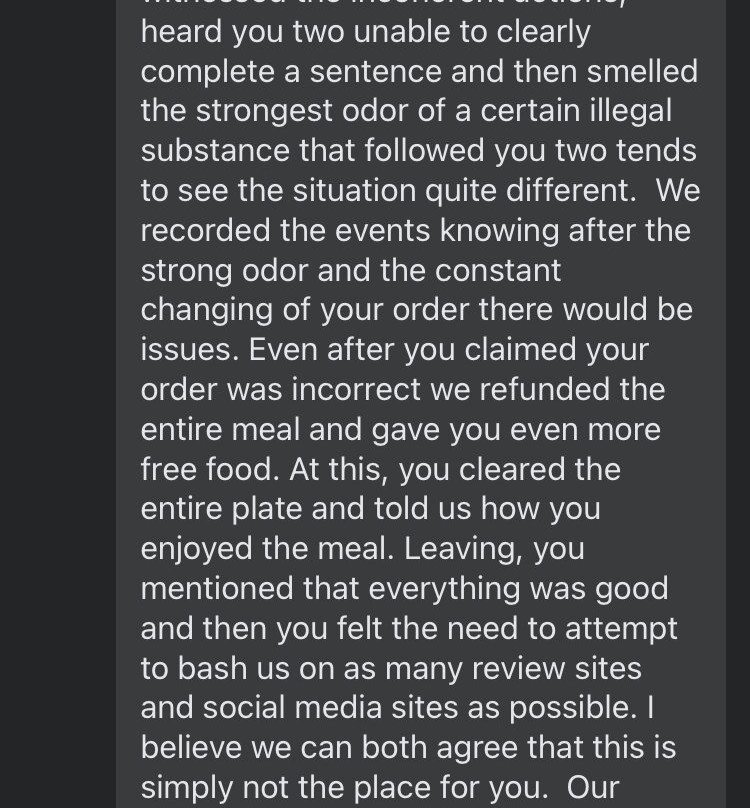
Task: Tap the word 'enjoyed' in the reply
Action: pyautogui.click(x=196, y=549)
